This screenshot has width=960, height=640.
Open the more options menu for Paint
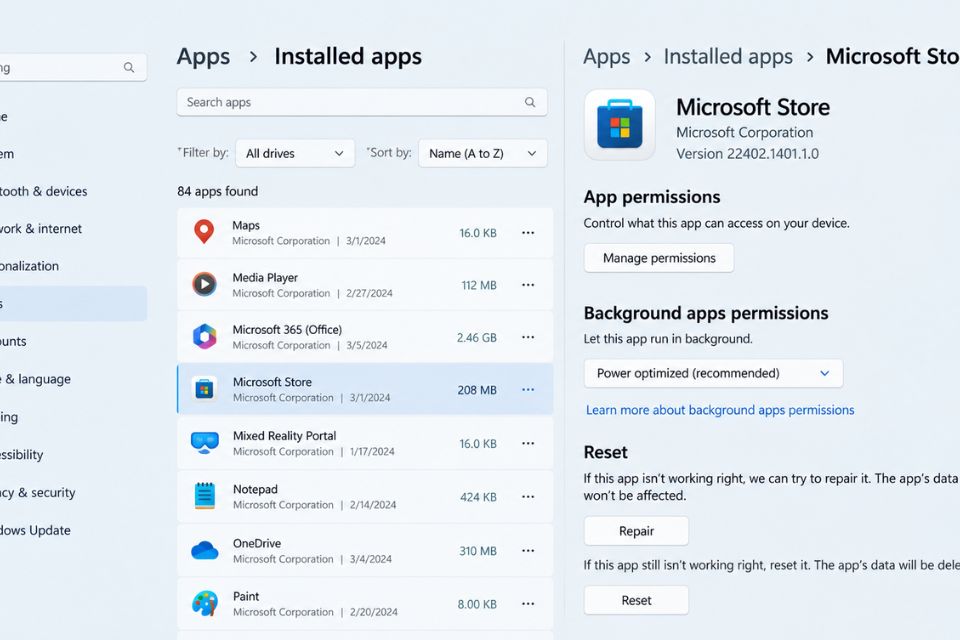528,604
